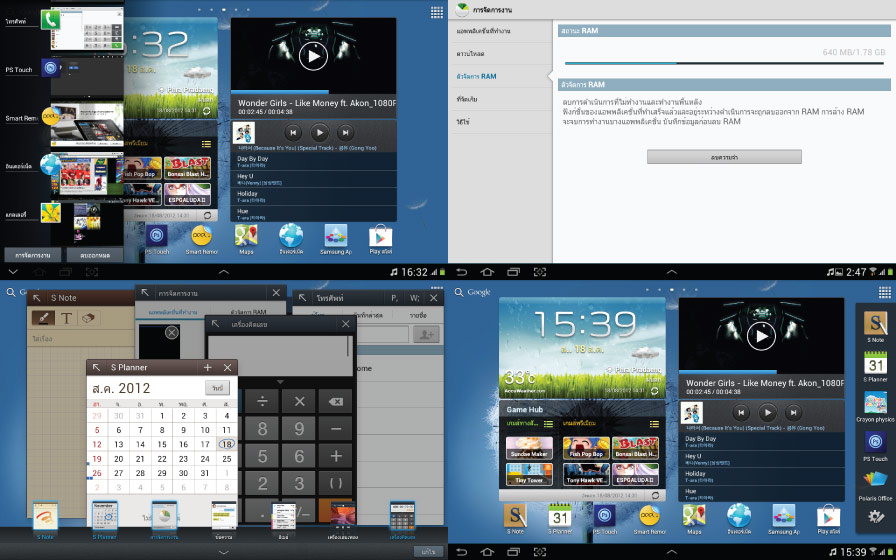
Task: Add a new event with S Planner plus icon
Action: (207, 367)
